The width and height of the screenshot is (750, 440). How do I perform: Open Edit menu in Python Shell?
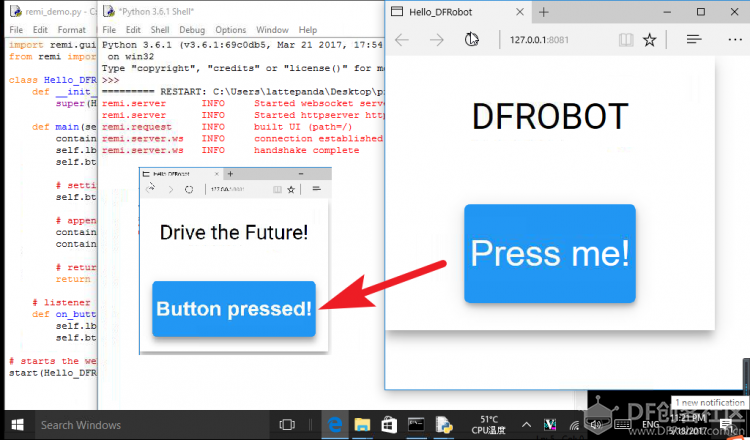(133, 30)
